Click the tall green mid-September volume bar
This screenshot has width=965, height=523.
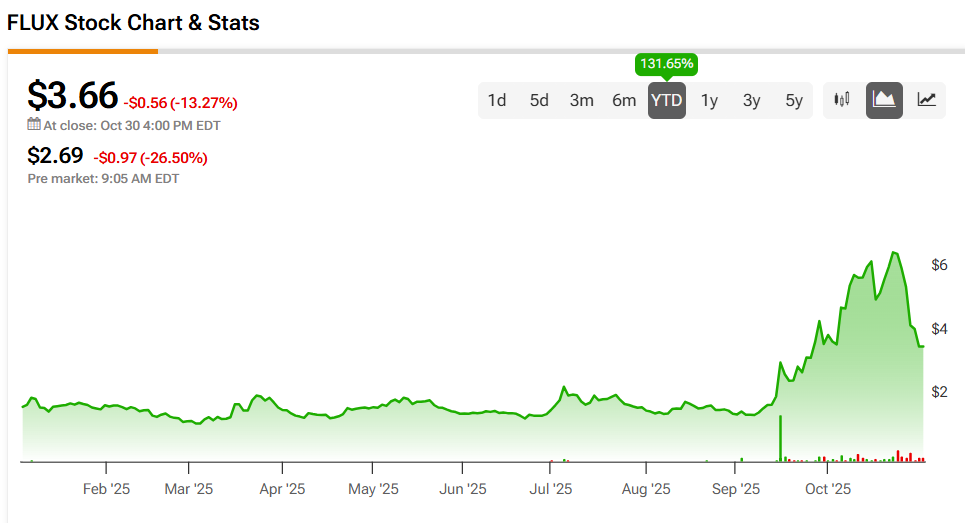coord(779,438)
